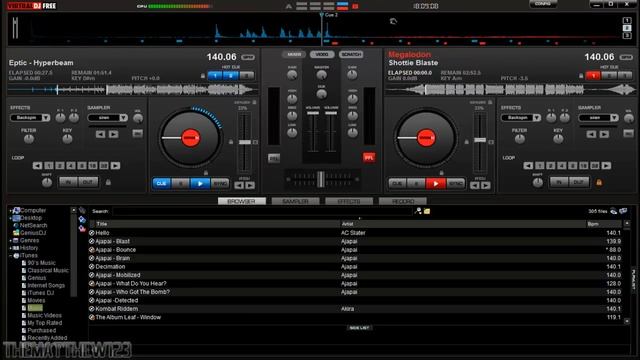Click the left deck KEY knob
Viewport: 640px width, 360px height.
[x=67, y=139]
